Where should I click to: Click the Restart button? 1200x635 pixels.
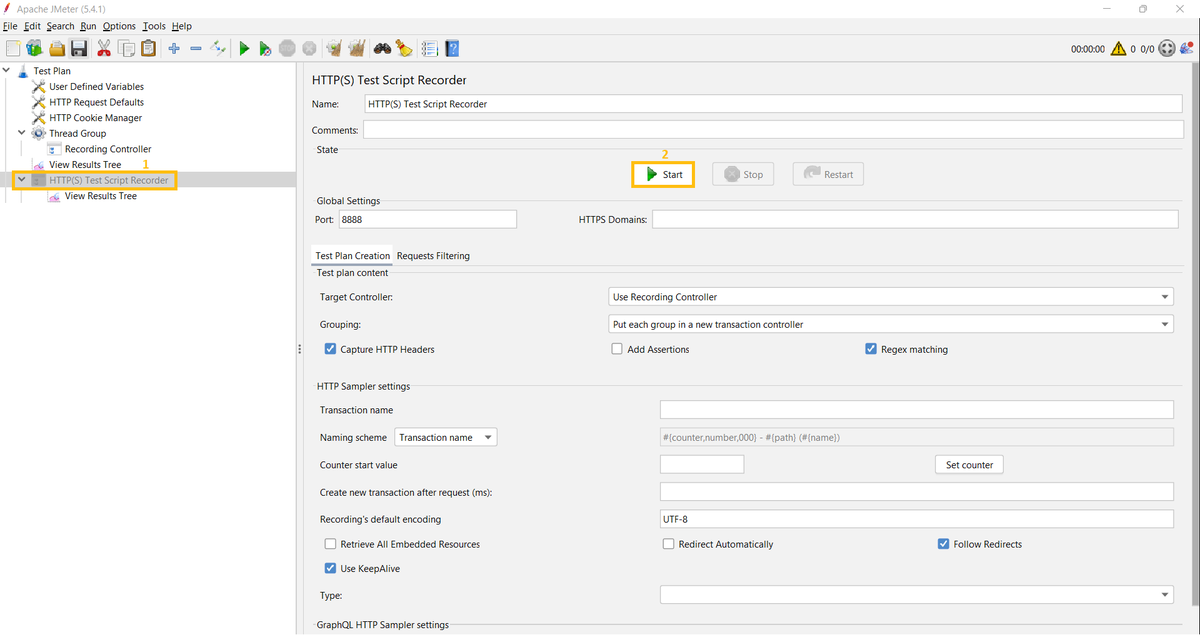[x=828, y=174]
